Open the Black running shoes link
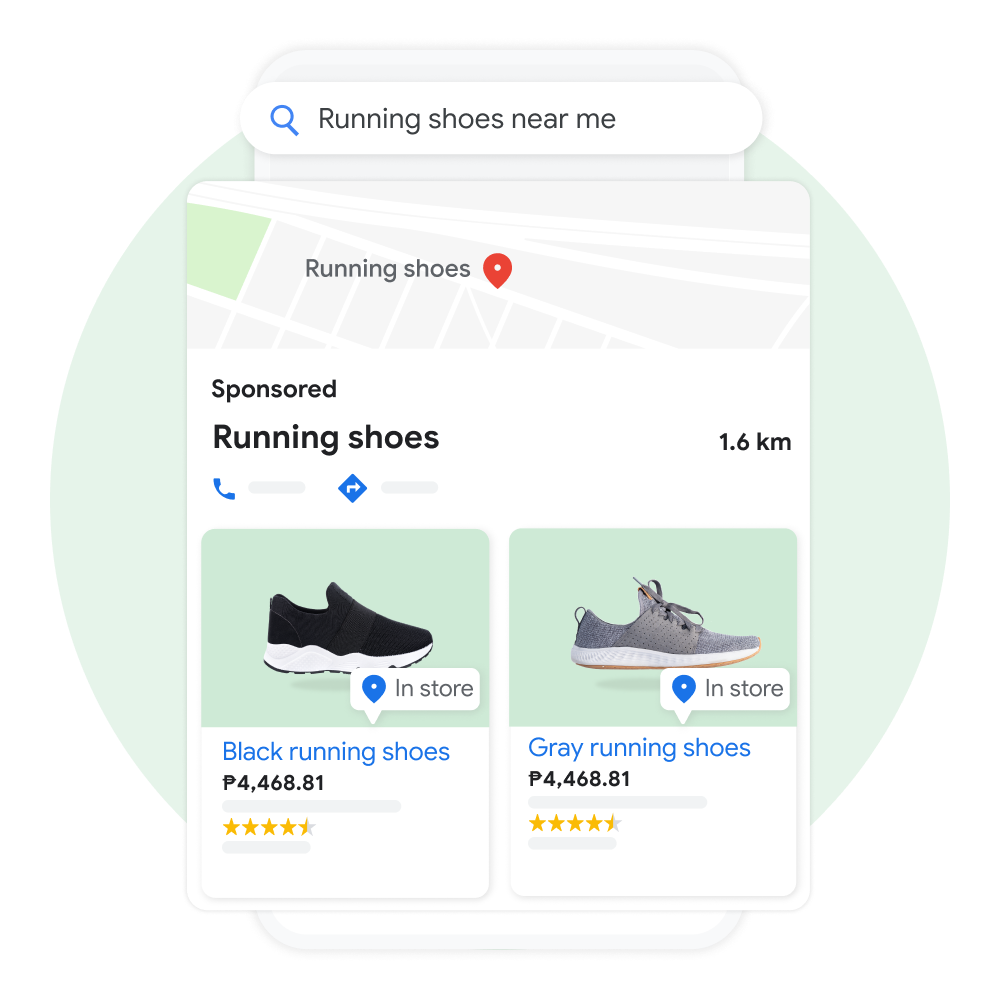This screenshot has width=1000, height=1000. click(x=336, y=752)
